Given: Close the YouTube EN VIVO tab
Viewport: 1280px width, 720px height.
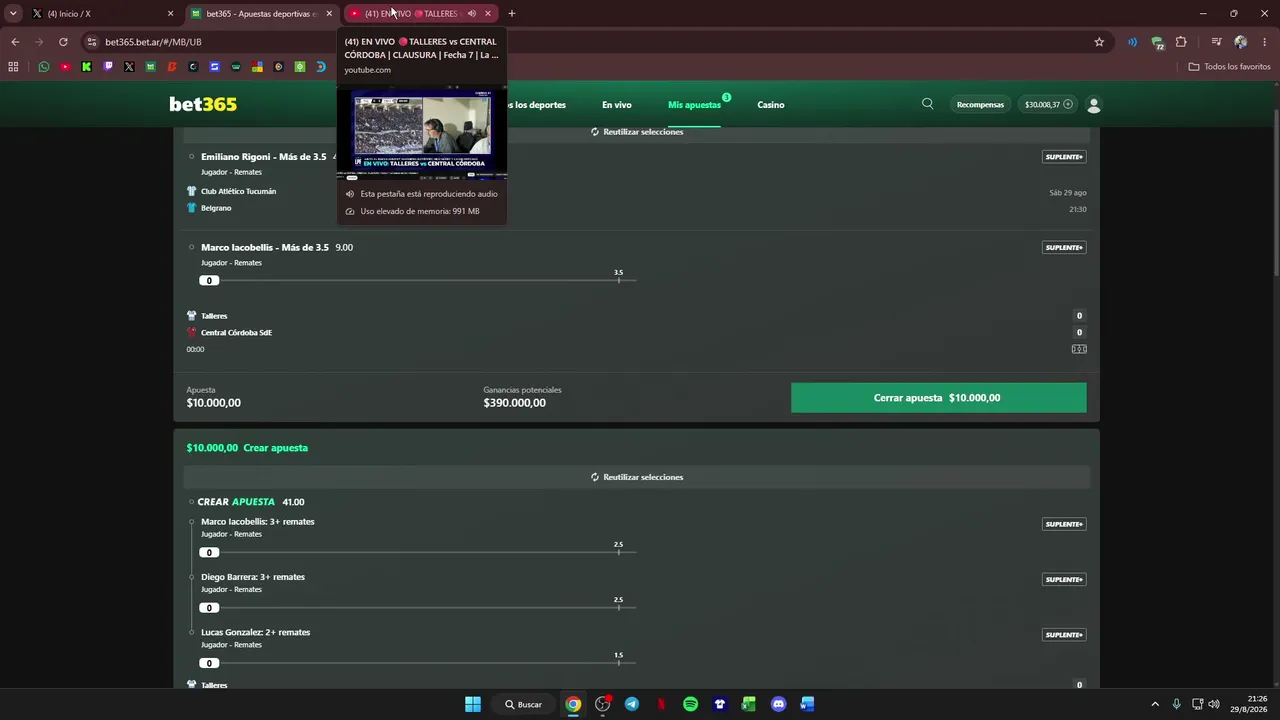Looking at the screenshot, I should 488,13.
